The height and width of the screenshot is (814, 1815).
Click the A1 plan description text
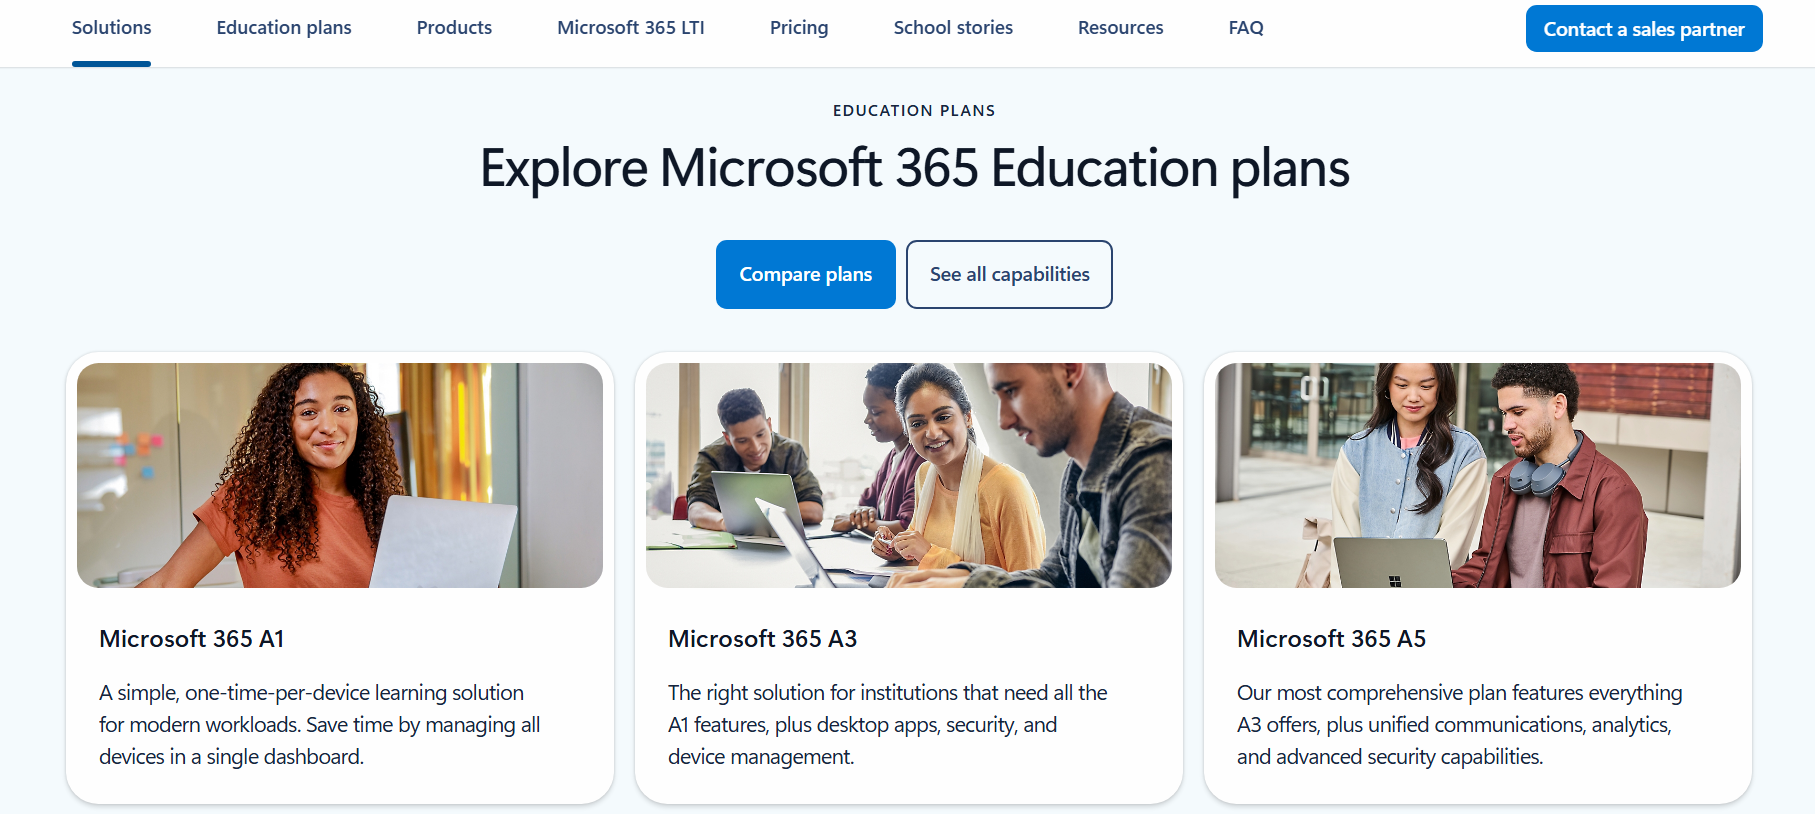tap(320, 725)
